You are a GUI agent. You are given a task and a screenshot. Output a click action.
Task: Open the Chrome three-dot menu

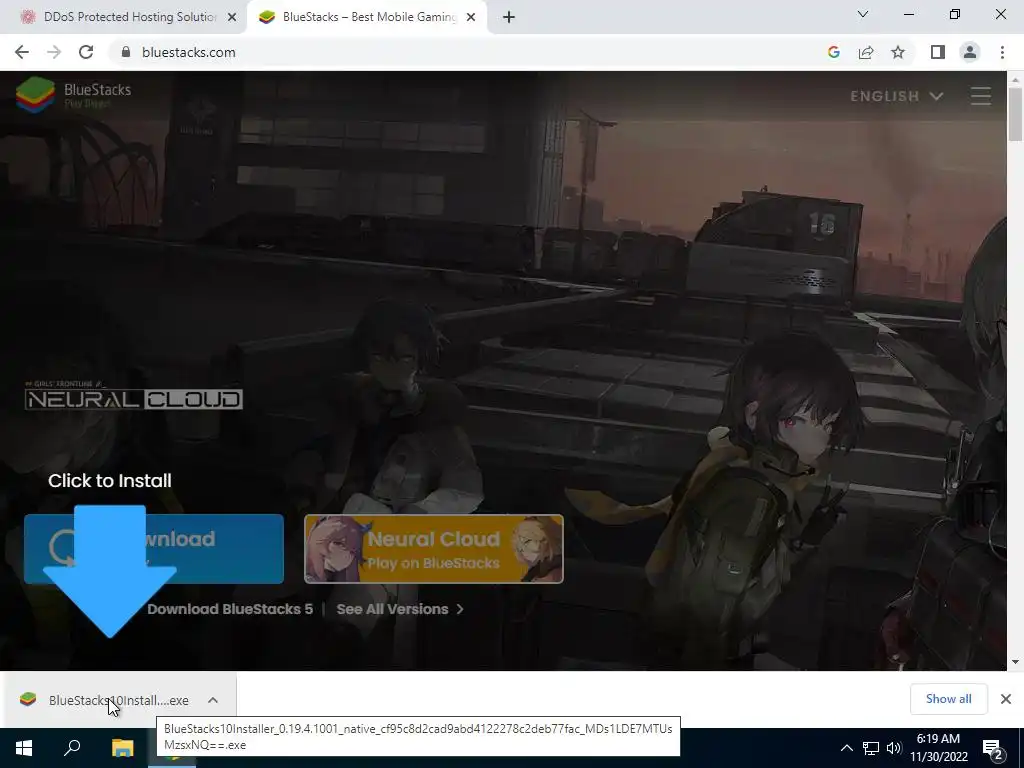point(1002,52)
